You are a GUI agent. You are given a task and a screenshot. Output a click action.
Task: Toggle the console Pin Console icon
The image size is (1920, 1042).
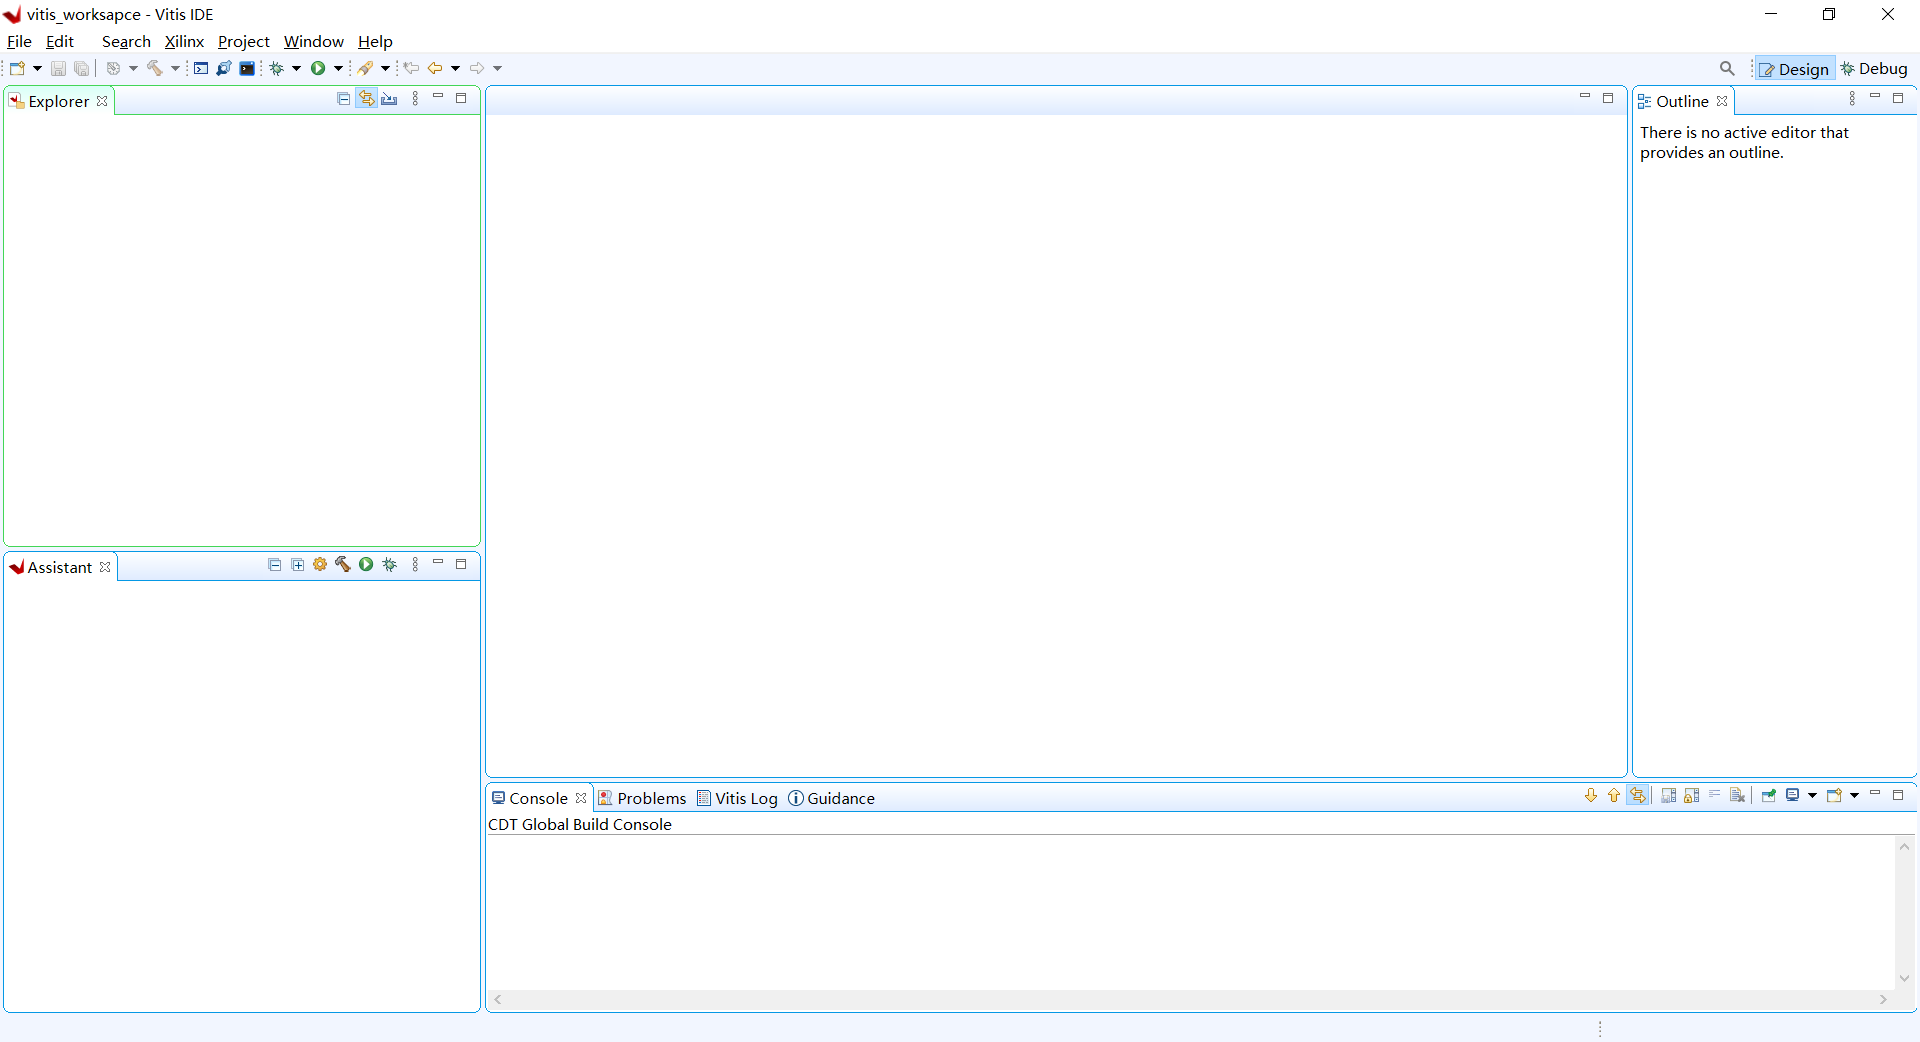click(x=1769, y=795)
